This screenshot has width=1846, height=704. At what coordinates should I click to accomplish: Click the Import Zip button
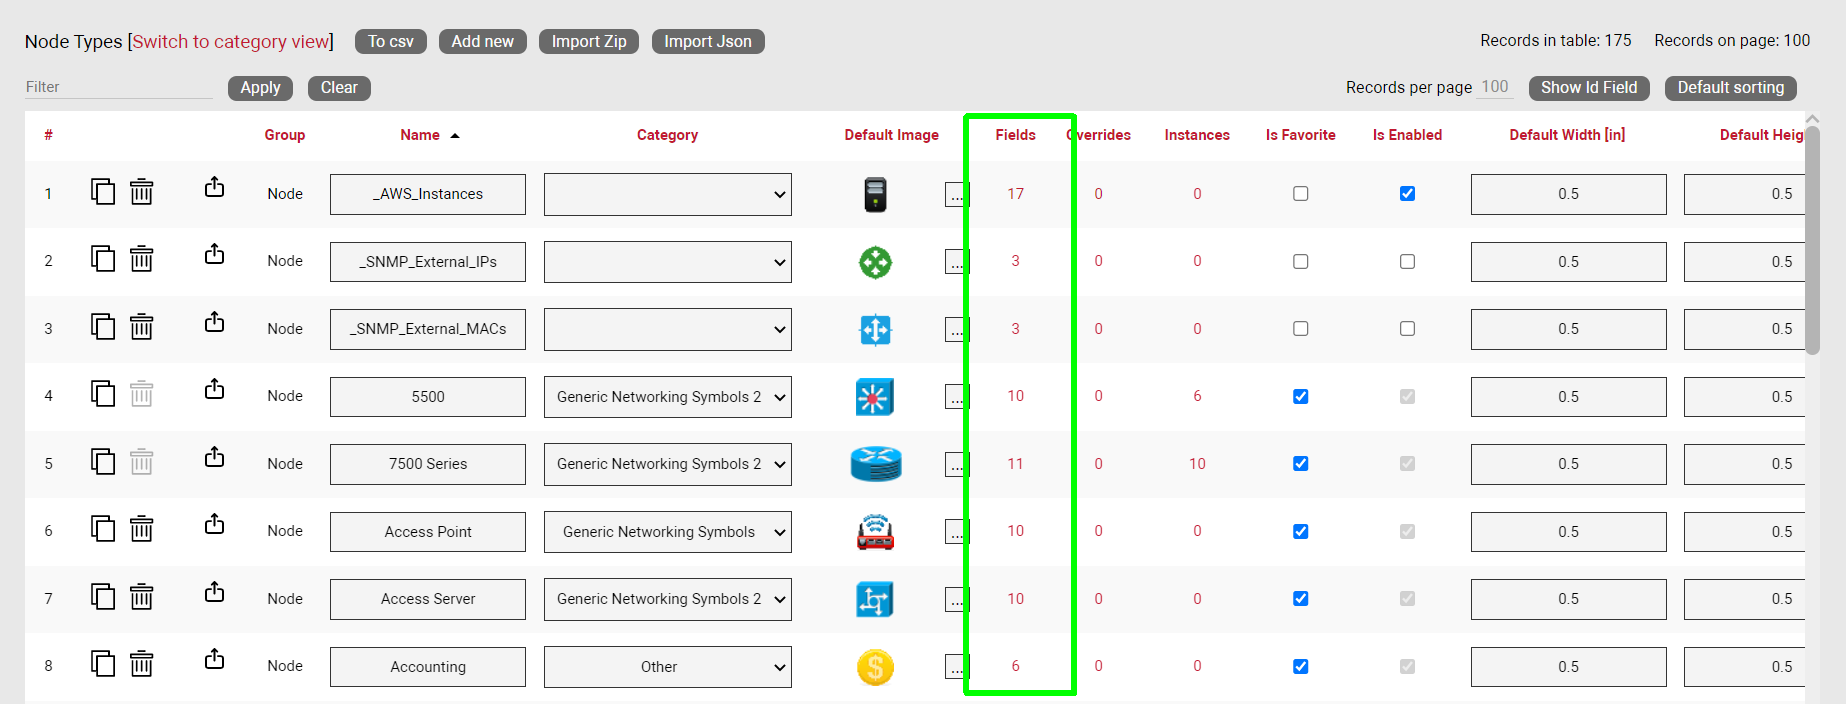point(589,41)
